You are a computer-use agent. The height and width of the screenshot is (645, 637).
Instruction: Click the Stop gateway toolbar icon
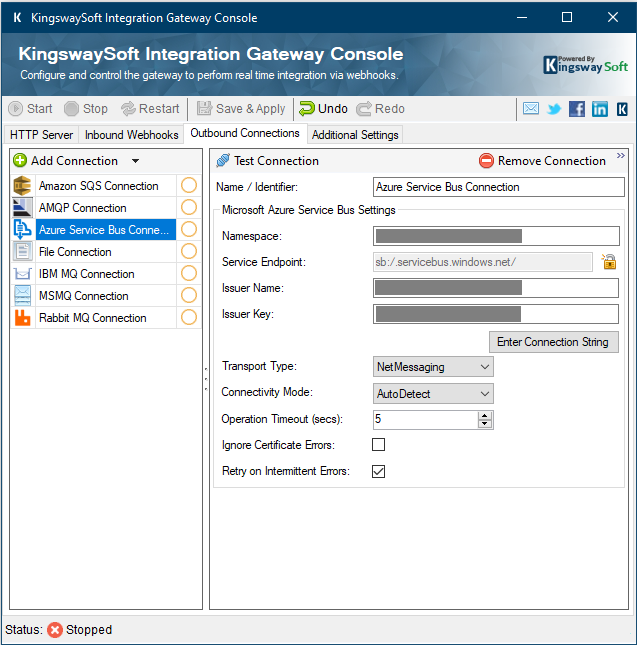71,109
